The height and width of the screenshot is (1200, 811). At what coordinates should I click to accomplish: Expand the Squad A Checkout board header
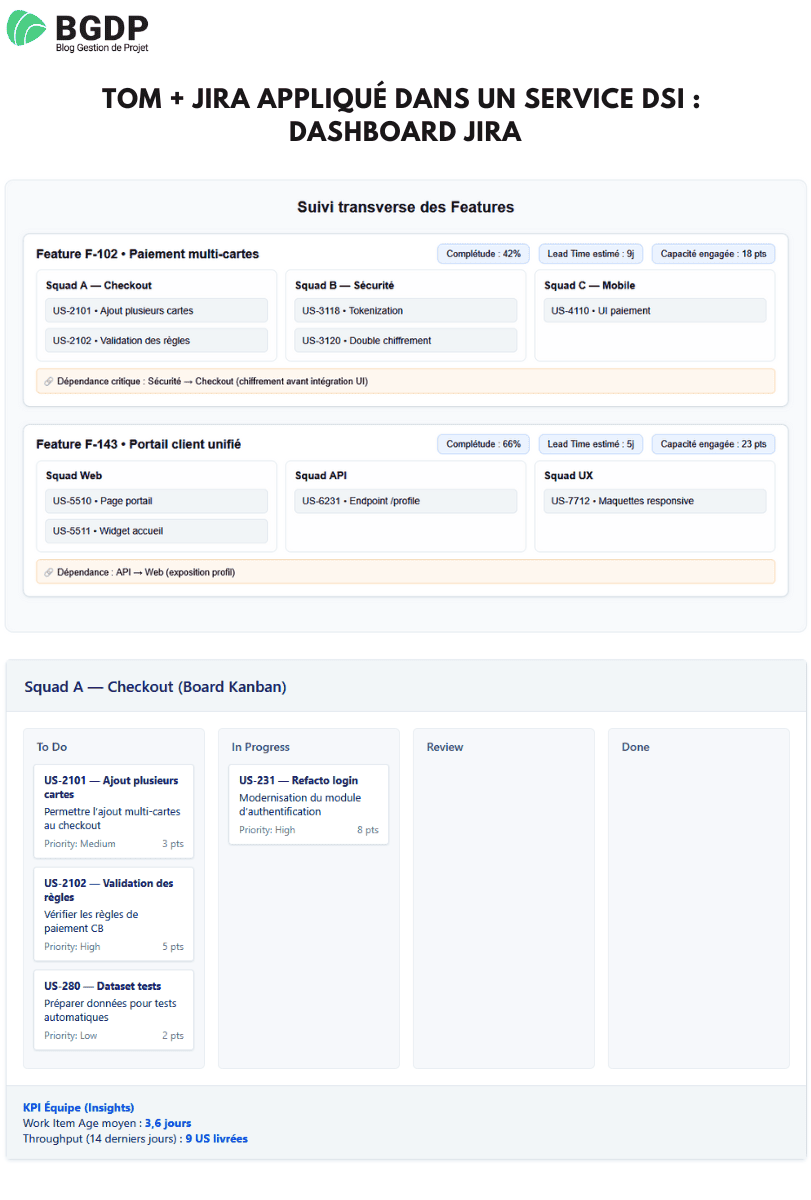(x=155, y=687)
